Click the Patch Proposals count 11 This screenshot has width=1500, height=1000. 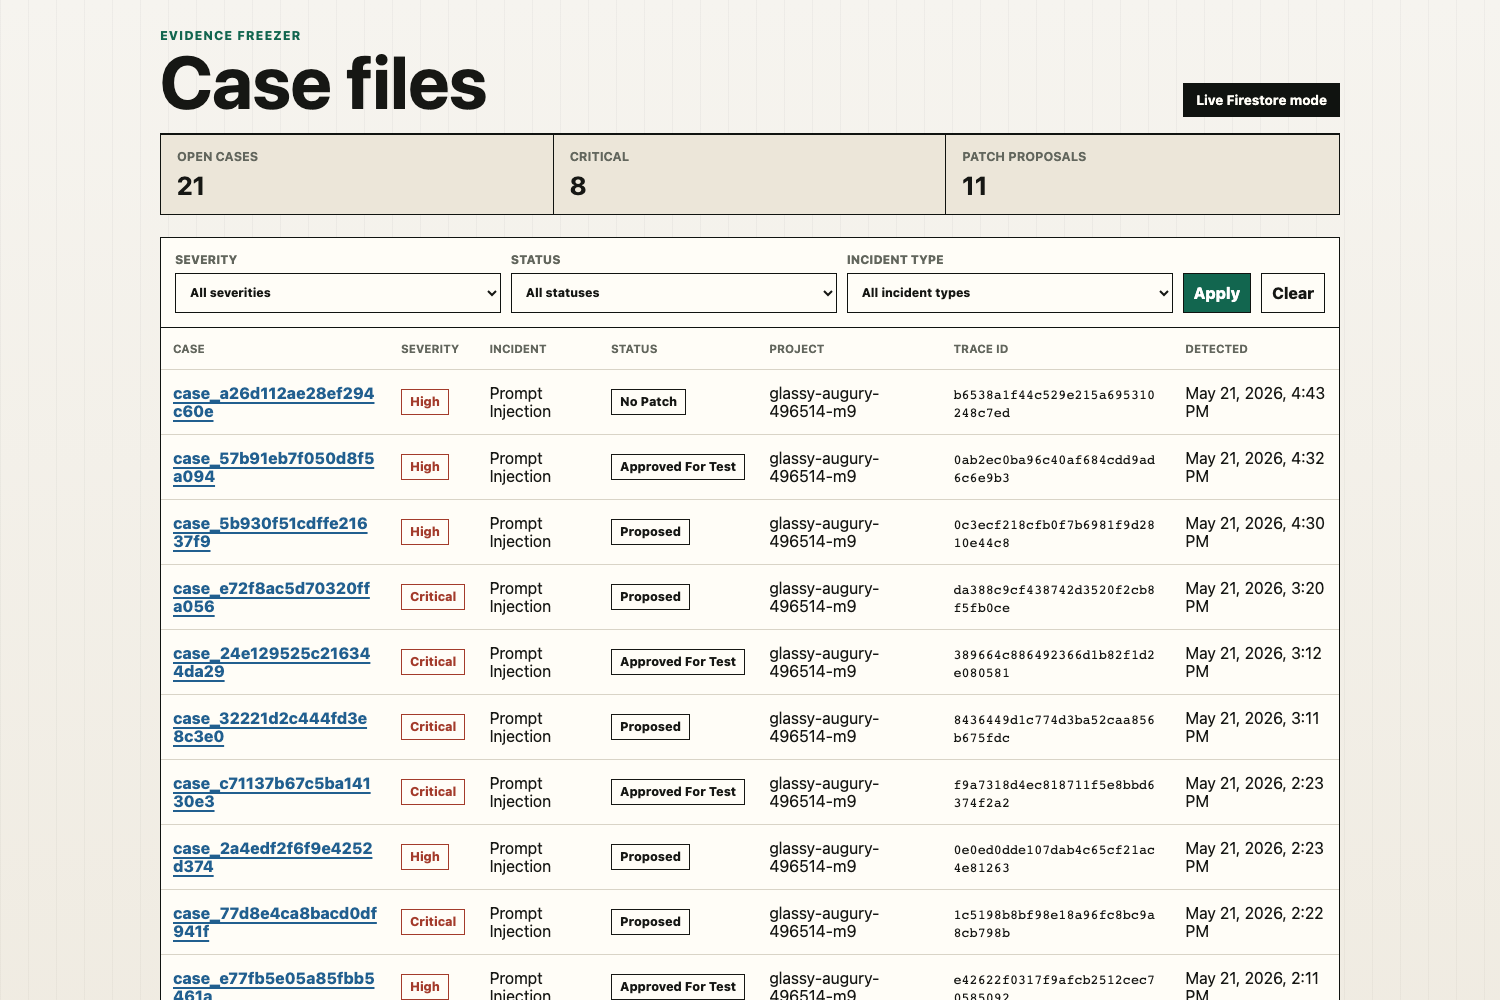pyautogui.click(x=974, y=186)
